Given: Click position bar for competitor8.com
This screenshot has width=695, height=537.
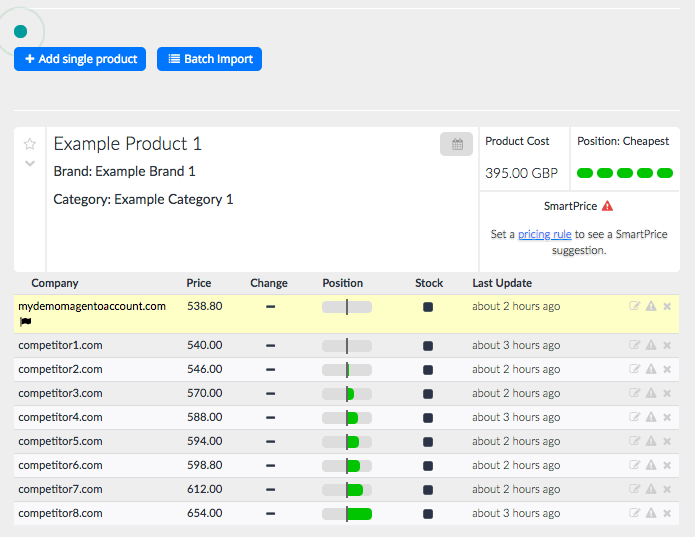Looking at the screenshot, I should point(347,514).
